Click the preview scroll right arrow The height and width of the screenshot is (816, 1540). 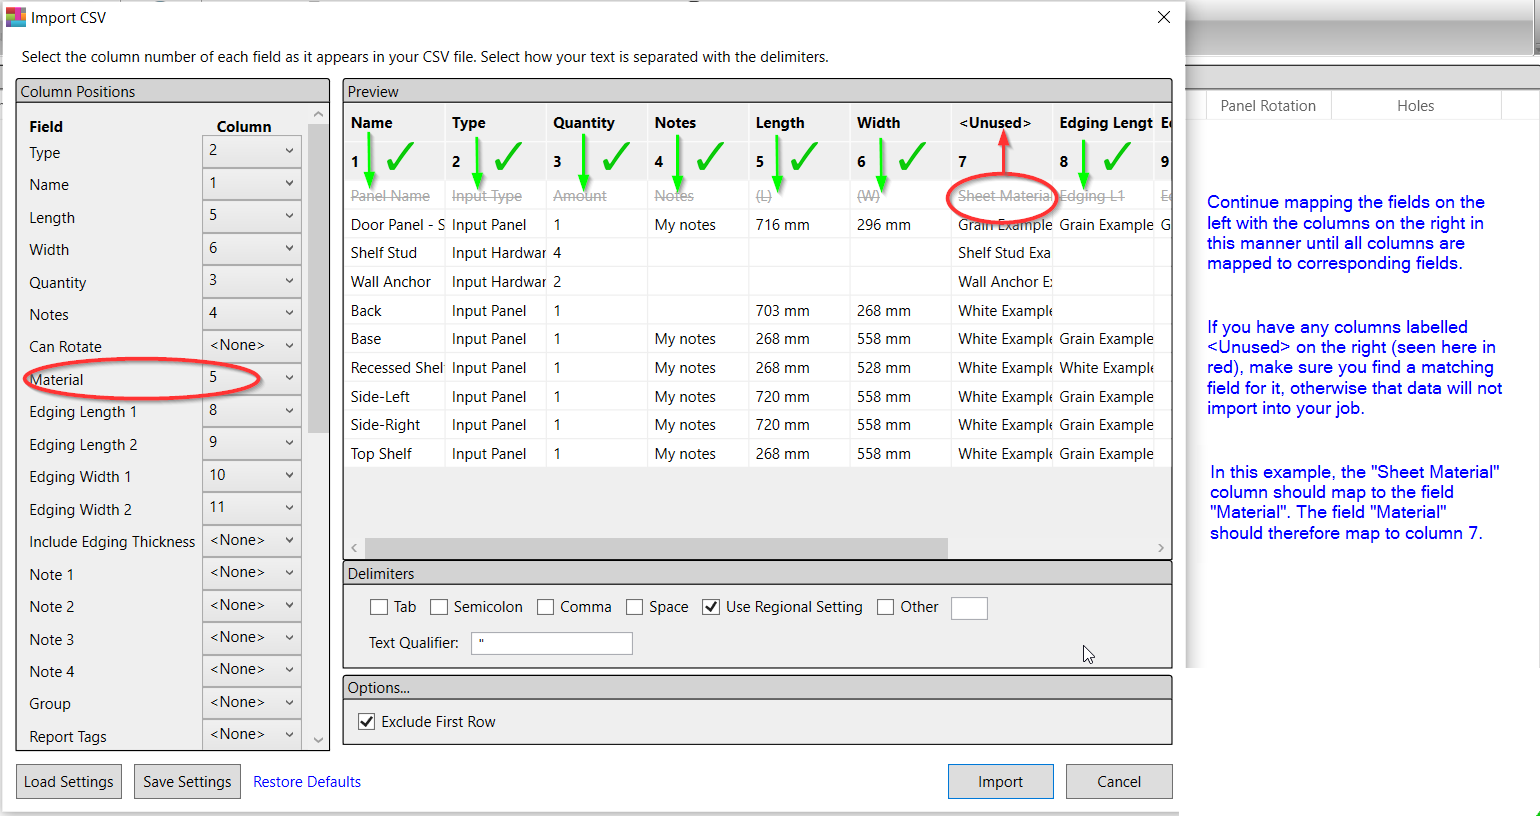[x=1161, y=548]
